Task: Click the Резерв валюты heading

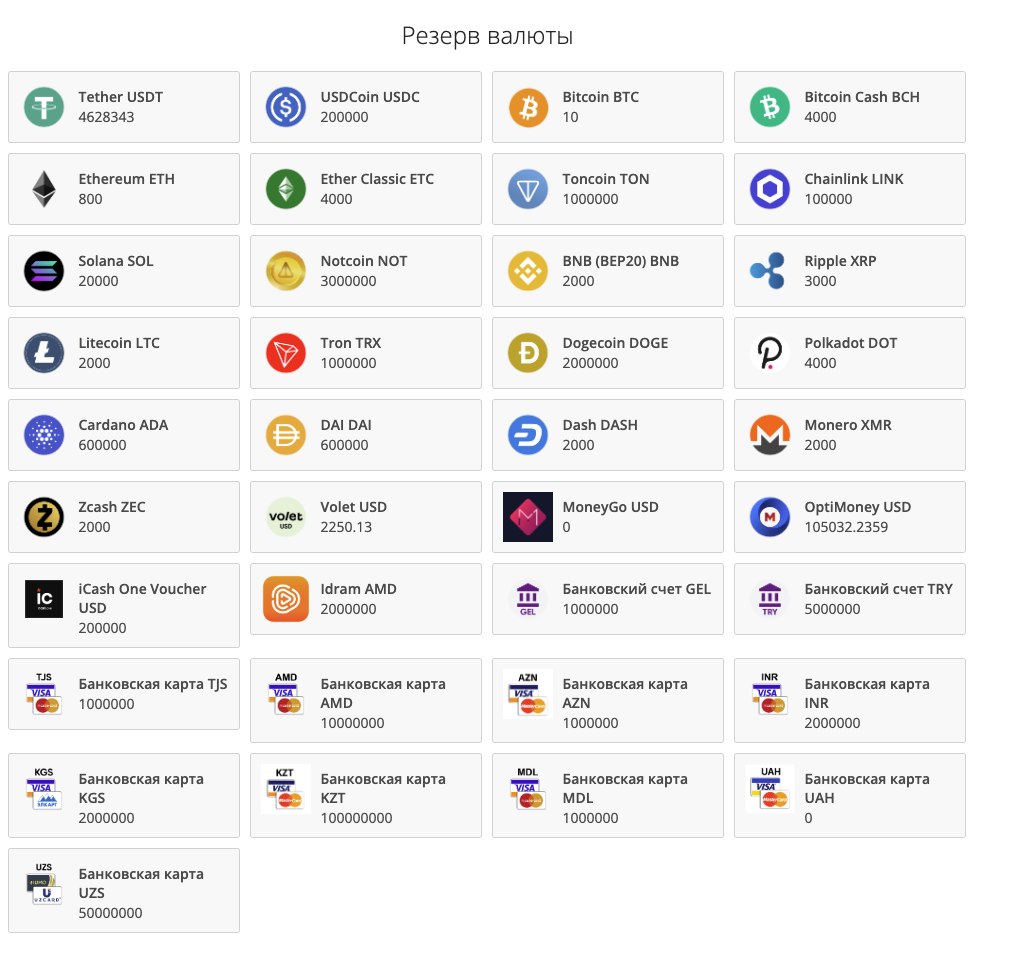Action: coord(487,36)
